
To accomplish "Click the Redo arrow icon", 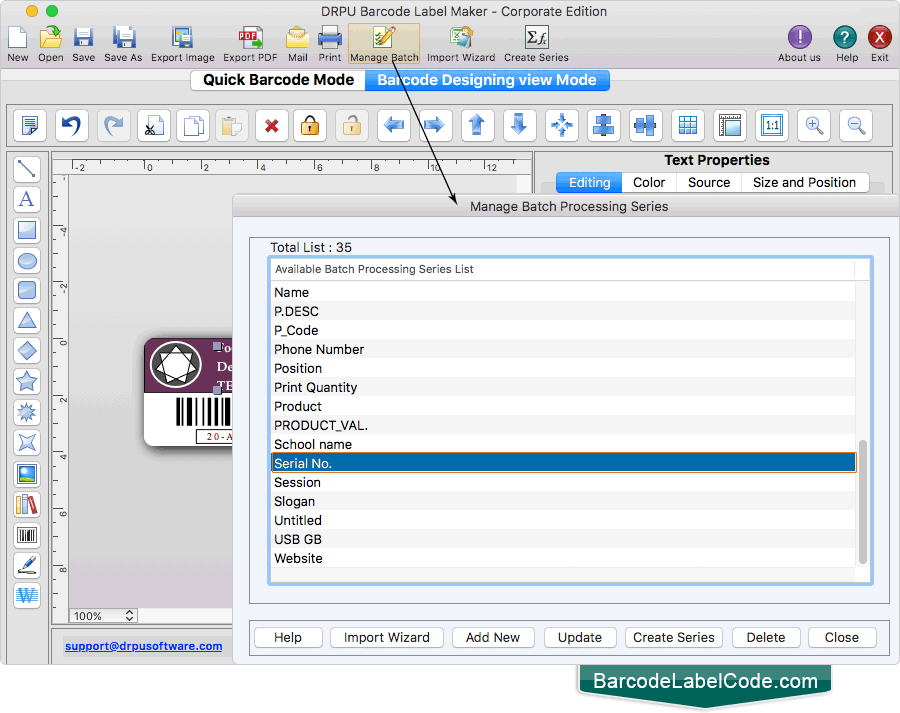I will [x=114, y=125].
